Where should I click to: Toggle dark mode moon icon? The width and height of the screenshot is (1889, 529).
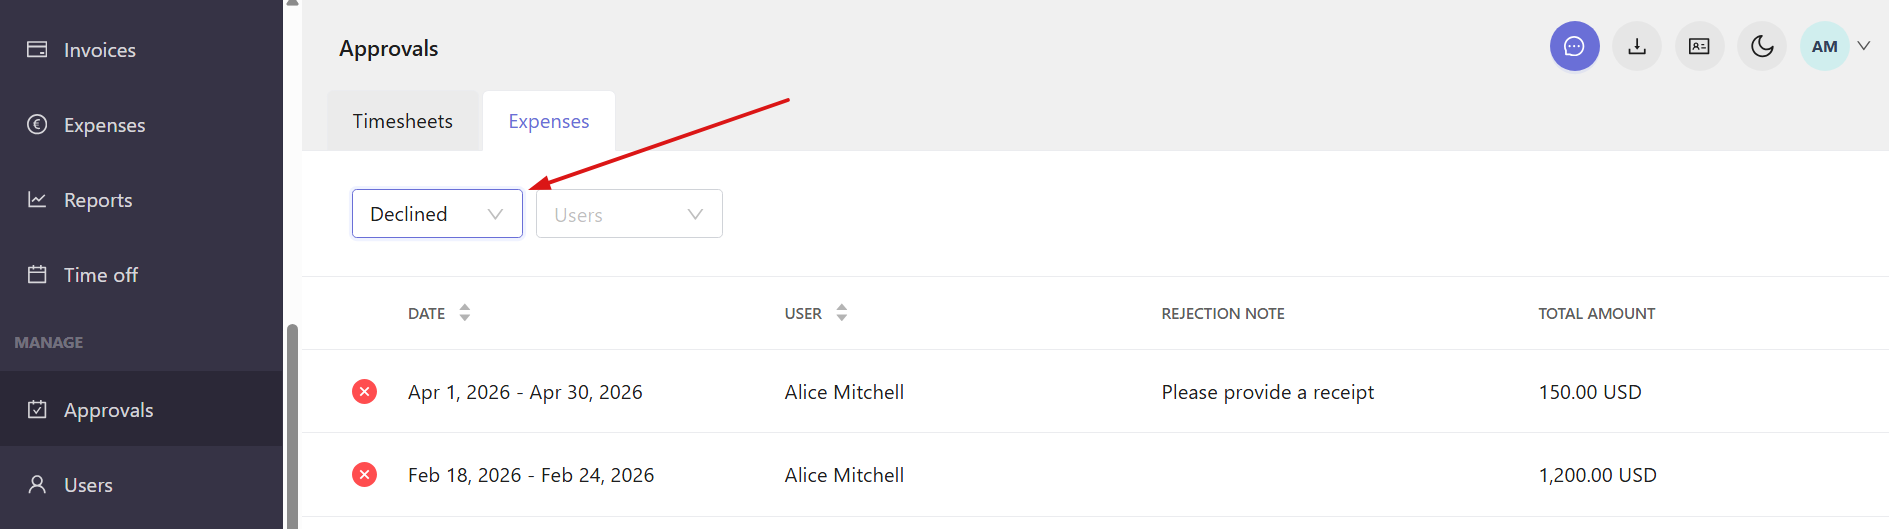click(1762, 46)
